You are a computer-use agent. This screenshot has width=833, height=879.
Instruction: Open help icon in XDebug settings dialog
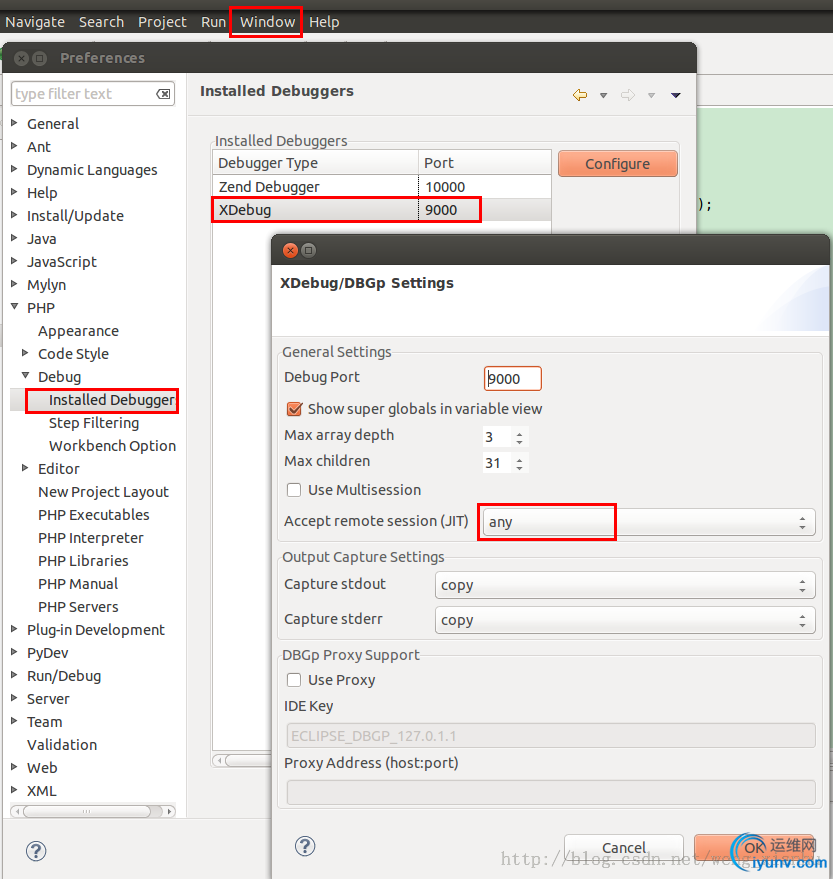(x=305, y=846)
